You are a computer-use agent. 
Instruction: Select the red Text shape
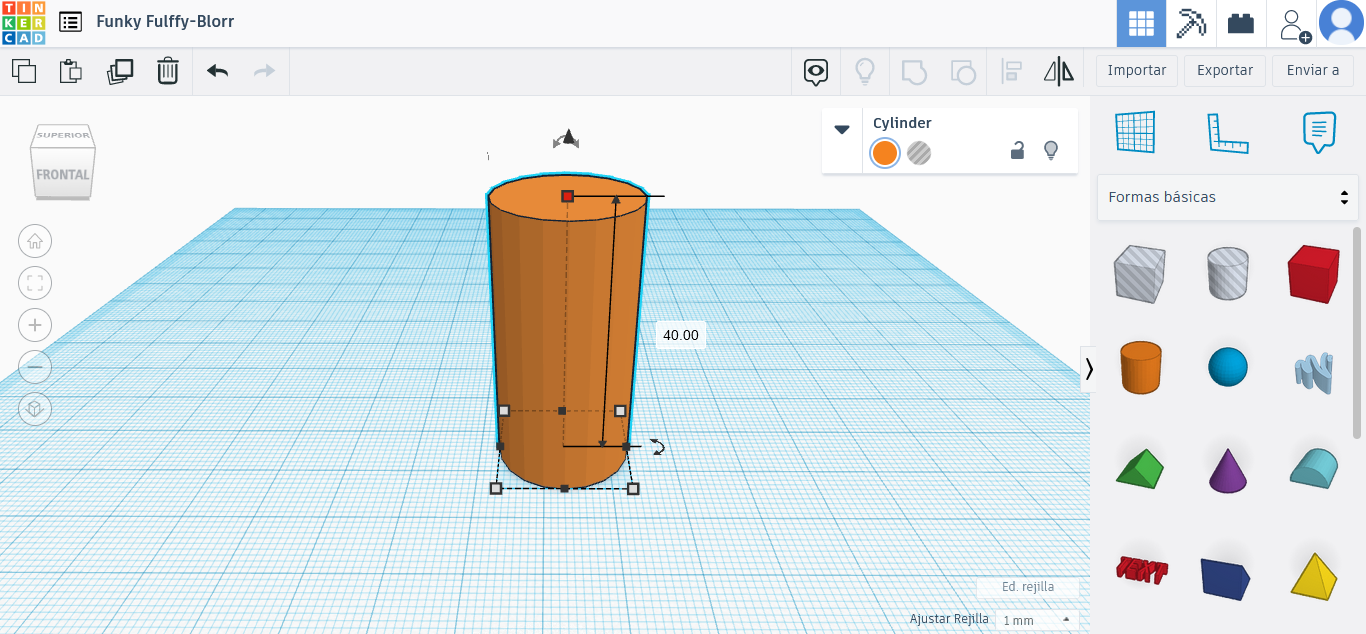click(1141, 570)
